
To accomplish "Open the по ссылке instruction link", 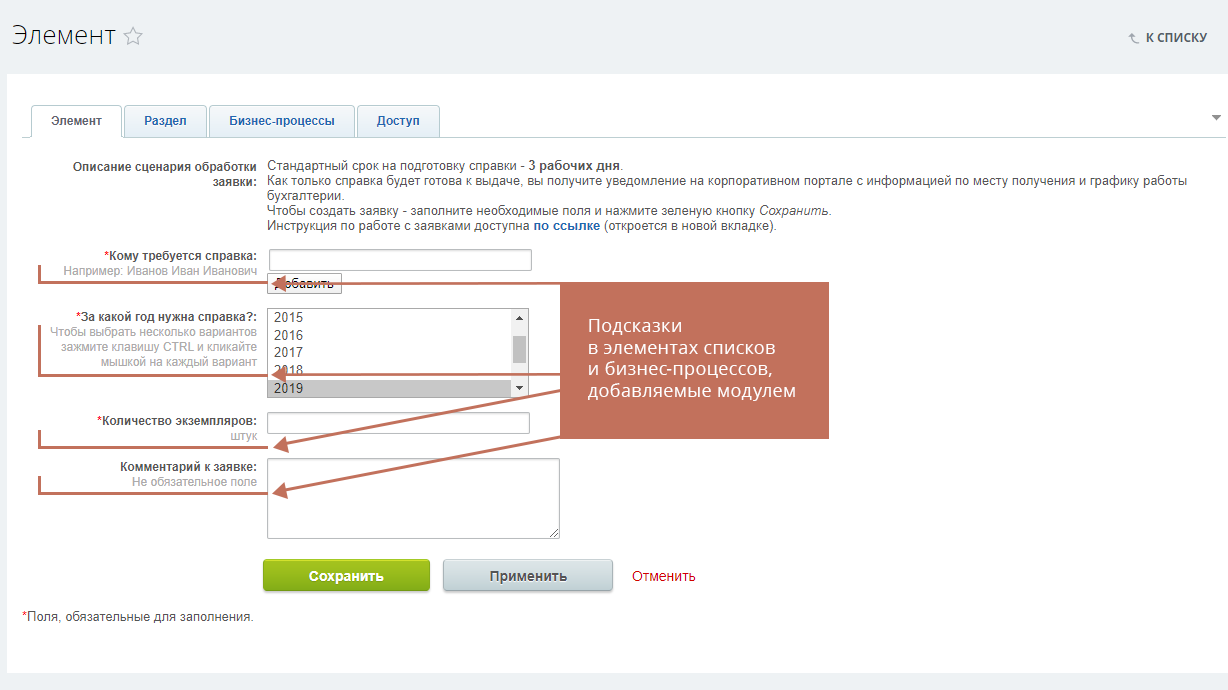I will (x=566, y=226).
